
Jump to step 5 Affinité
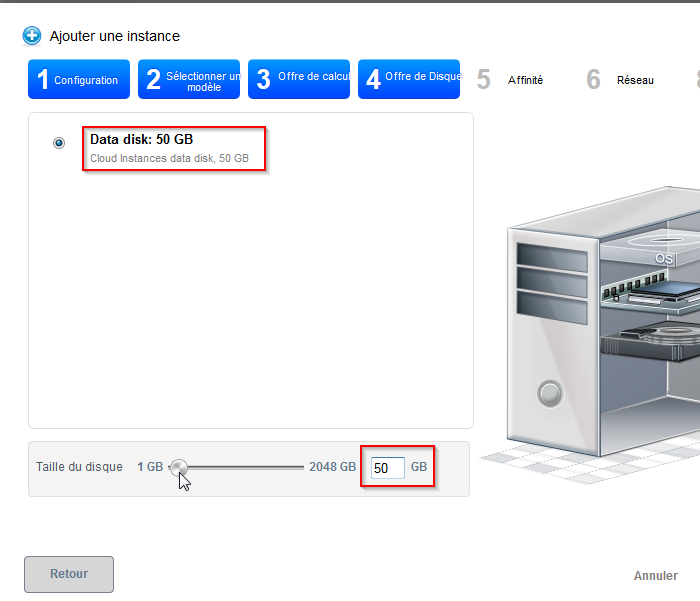tap(511, 80)
